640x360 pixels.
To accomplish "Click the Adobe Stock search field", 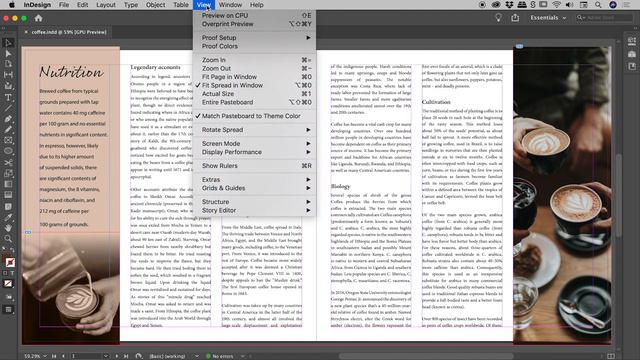I will [604, 18].
